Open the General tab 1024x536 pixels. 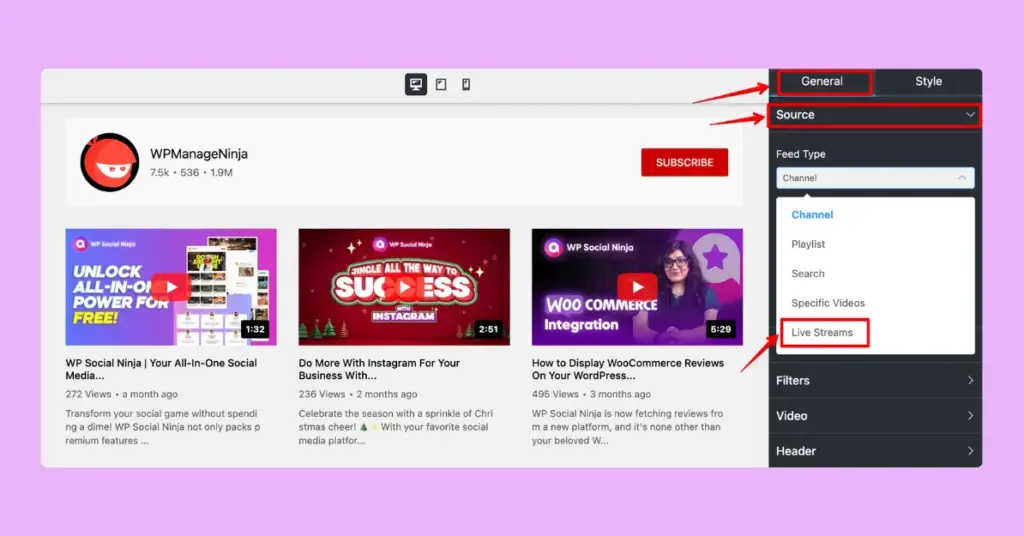click(822, 82)
